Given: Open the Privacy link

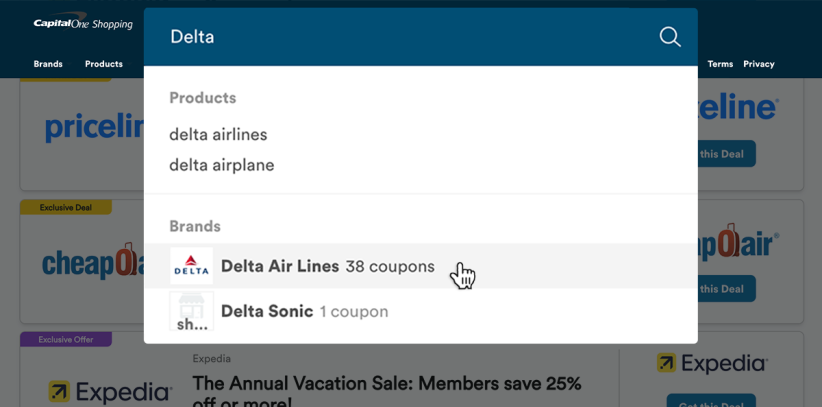Looking at the screenshot, I should pyautogui.click(x=759, y=64).
